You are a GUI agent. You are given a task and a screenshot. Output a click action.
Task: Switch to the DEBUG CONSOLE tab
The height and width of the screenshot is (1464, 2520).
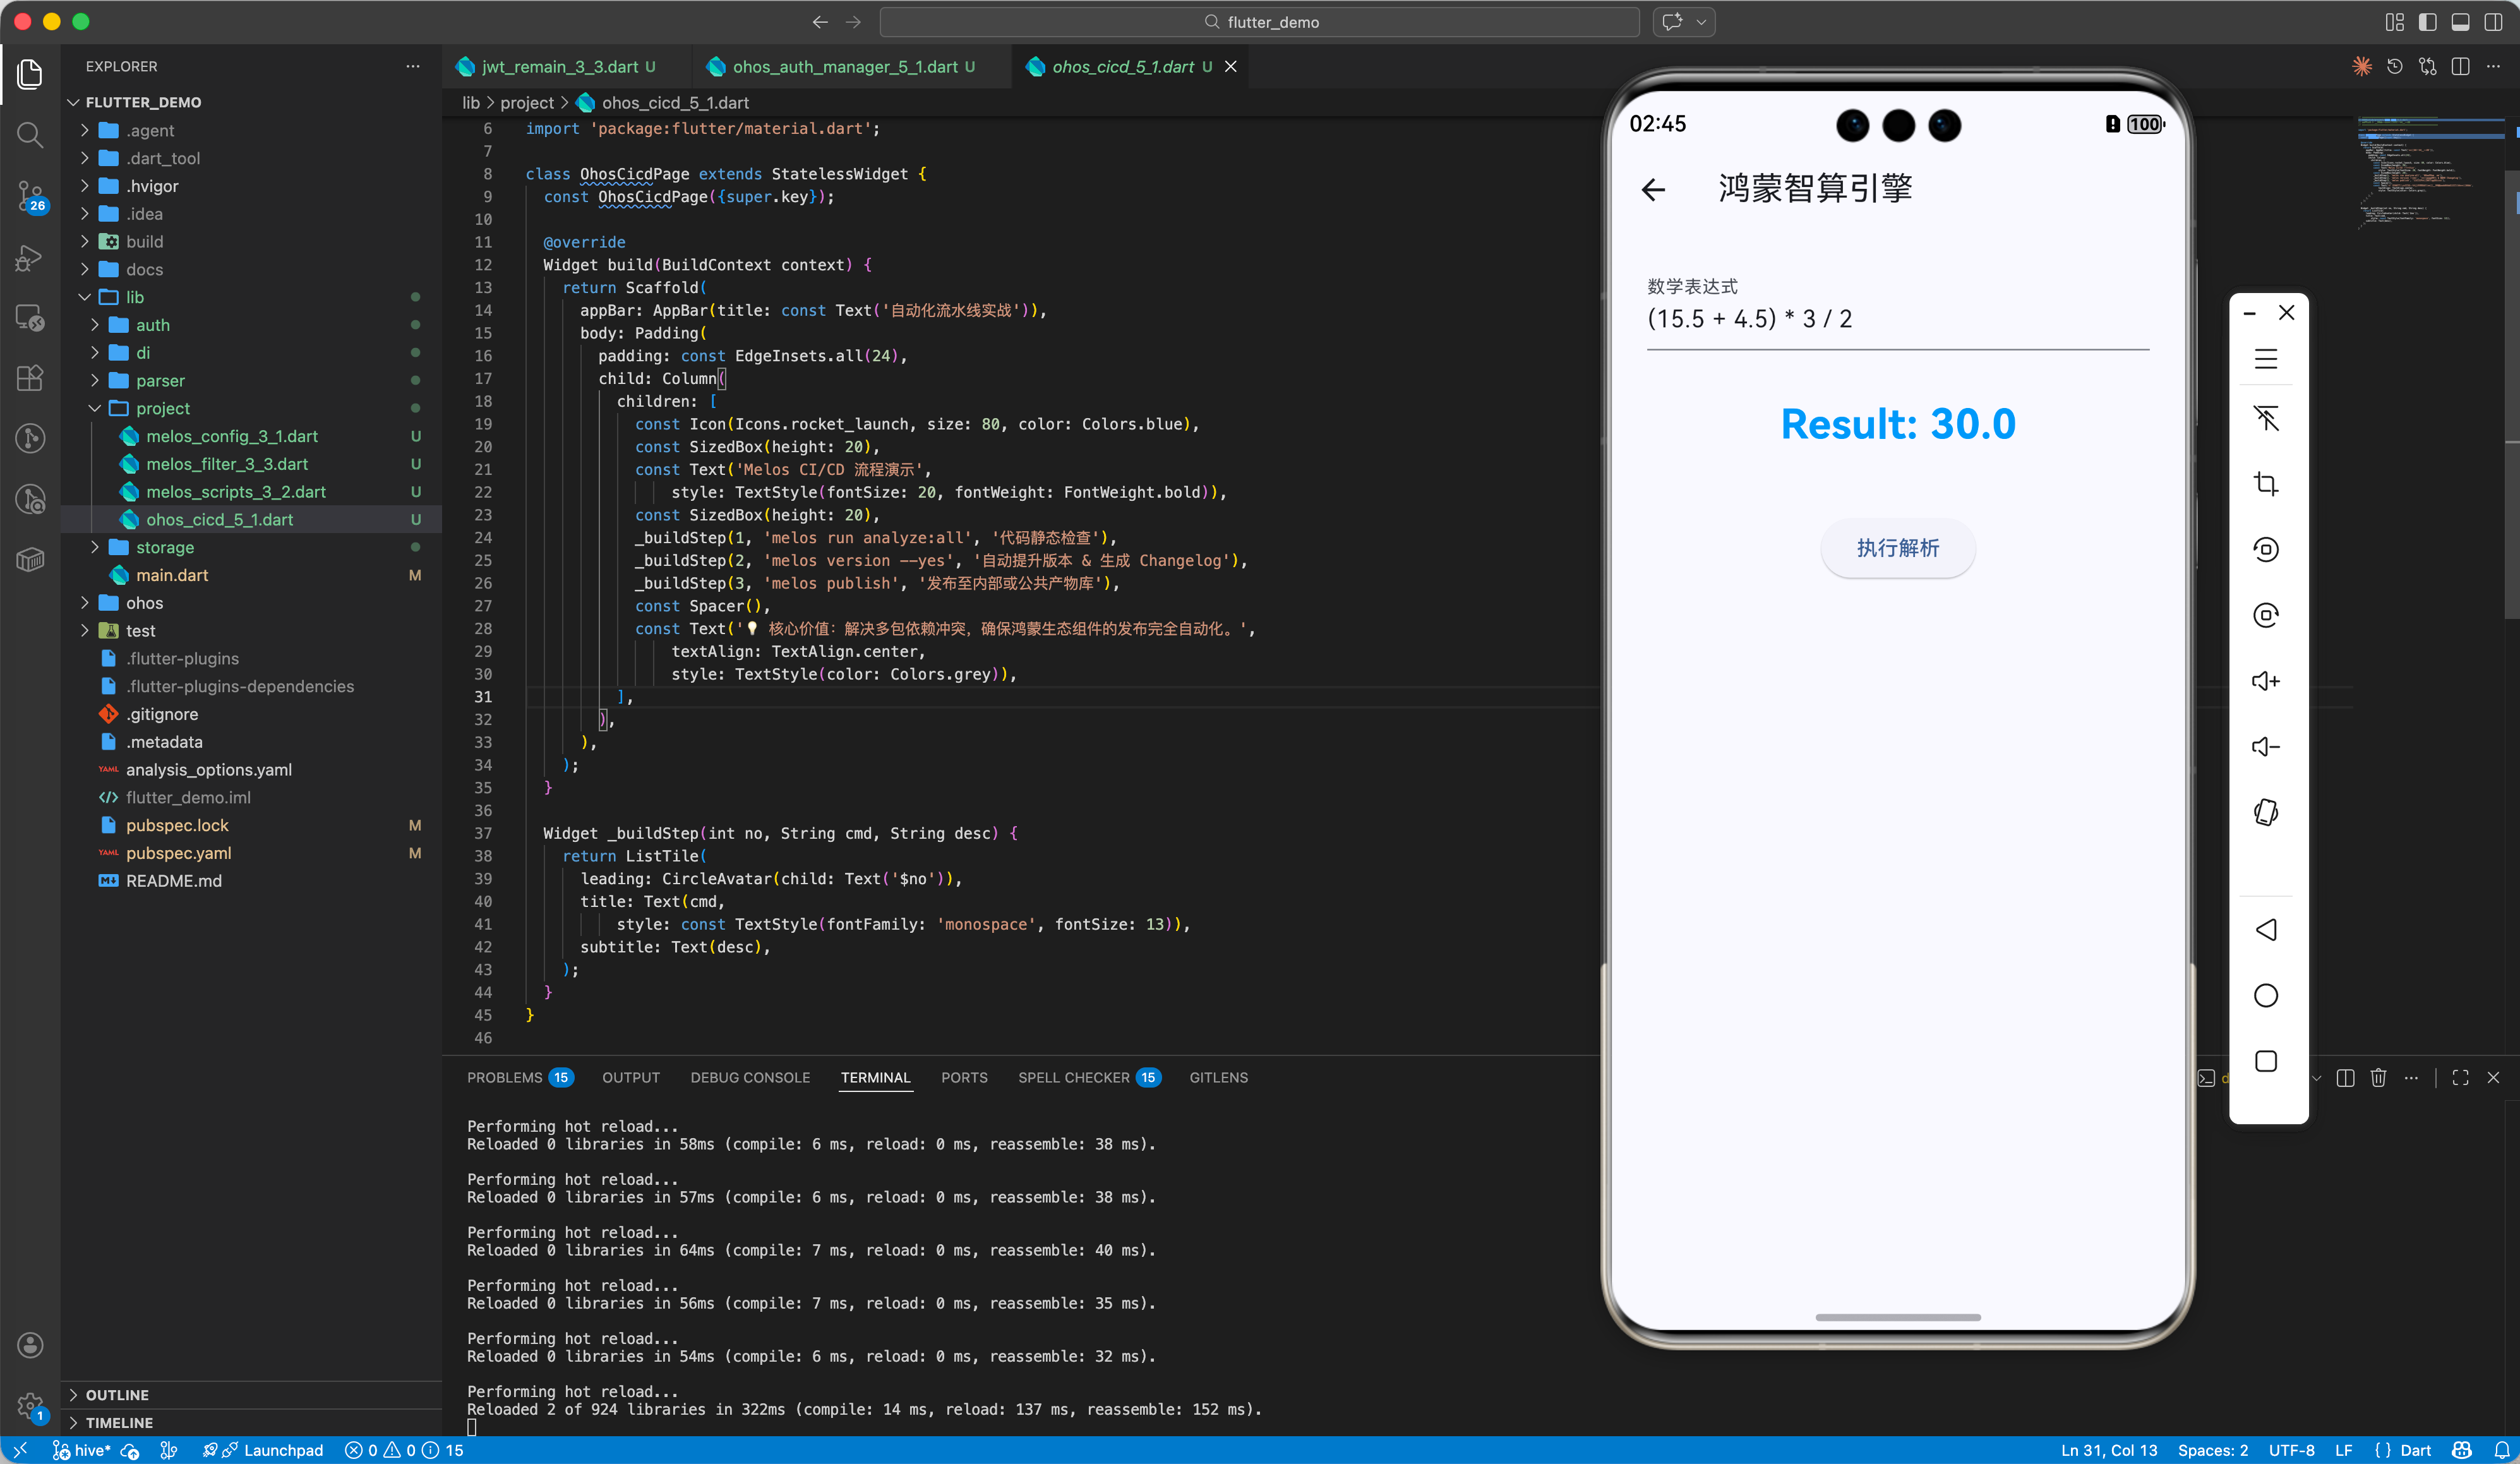[749, 1077]
